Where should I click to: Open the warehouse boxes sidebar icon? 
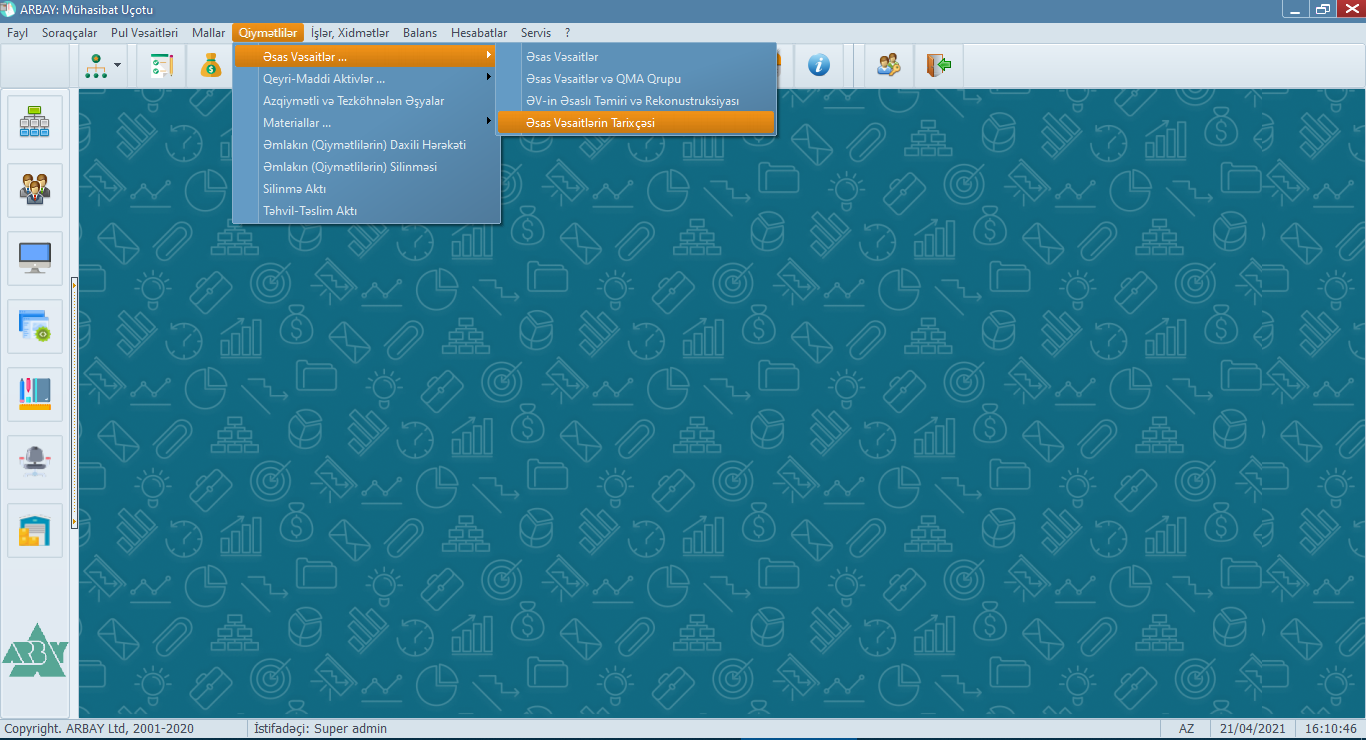(x=35, y=530)
